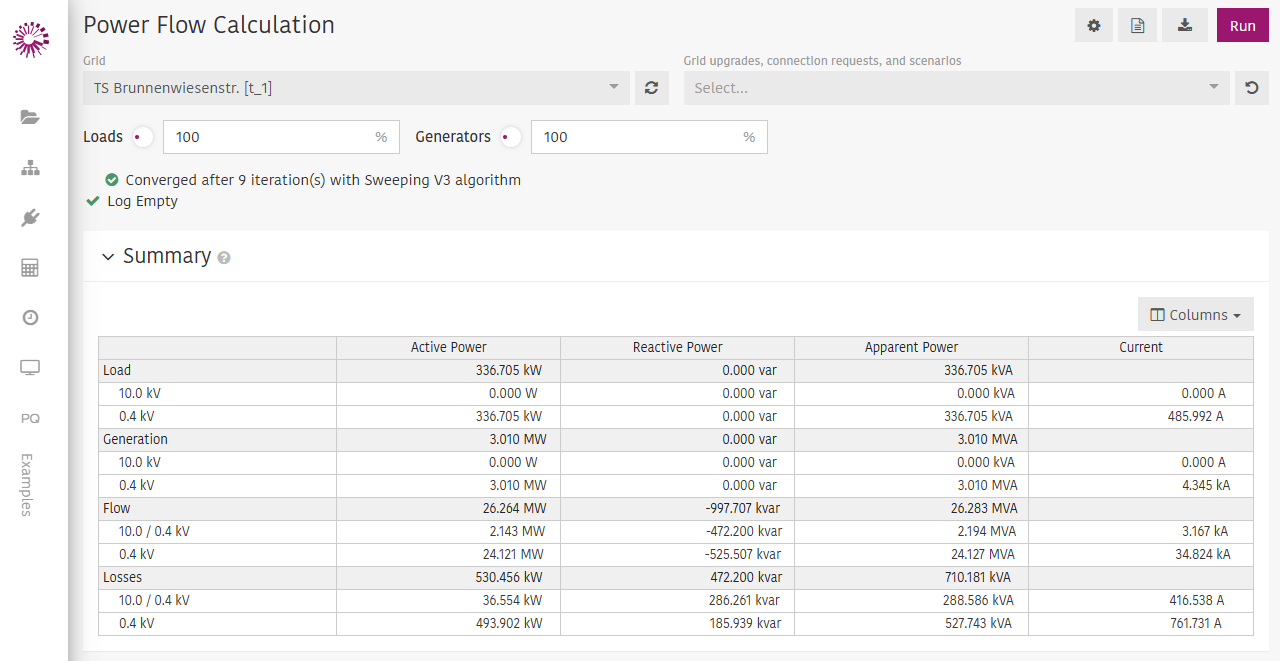
Task: Open the calculator icon in the sidebar
Action: pyautogui.click(x=30, y=267)
